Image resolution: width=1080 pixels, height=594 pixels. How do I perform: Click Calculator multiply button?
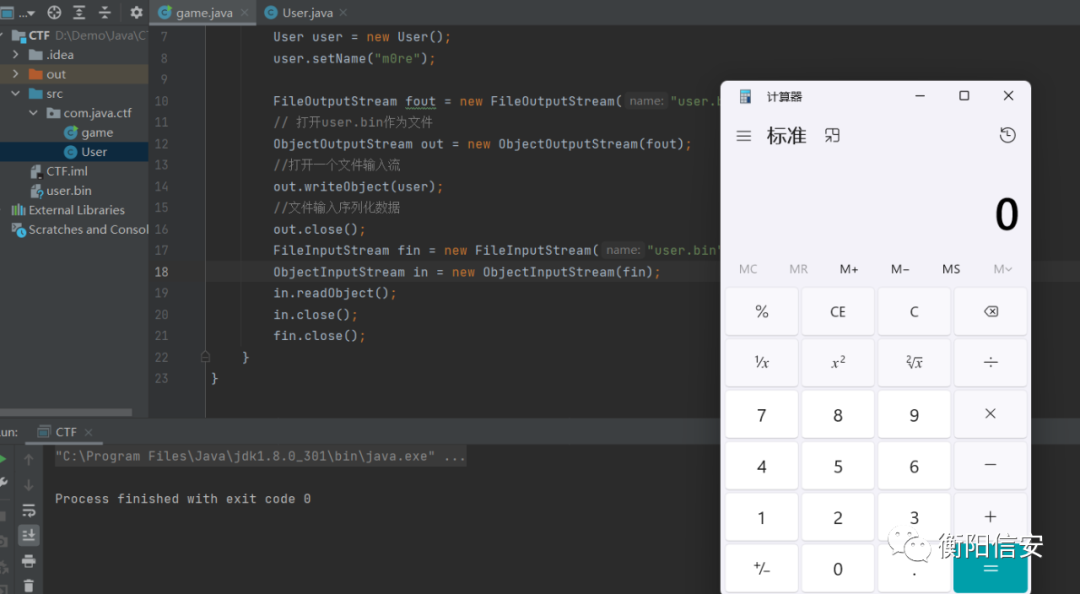coord(990,414)
